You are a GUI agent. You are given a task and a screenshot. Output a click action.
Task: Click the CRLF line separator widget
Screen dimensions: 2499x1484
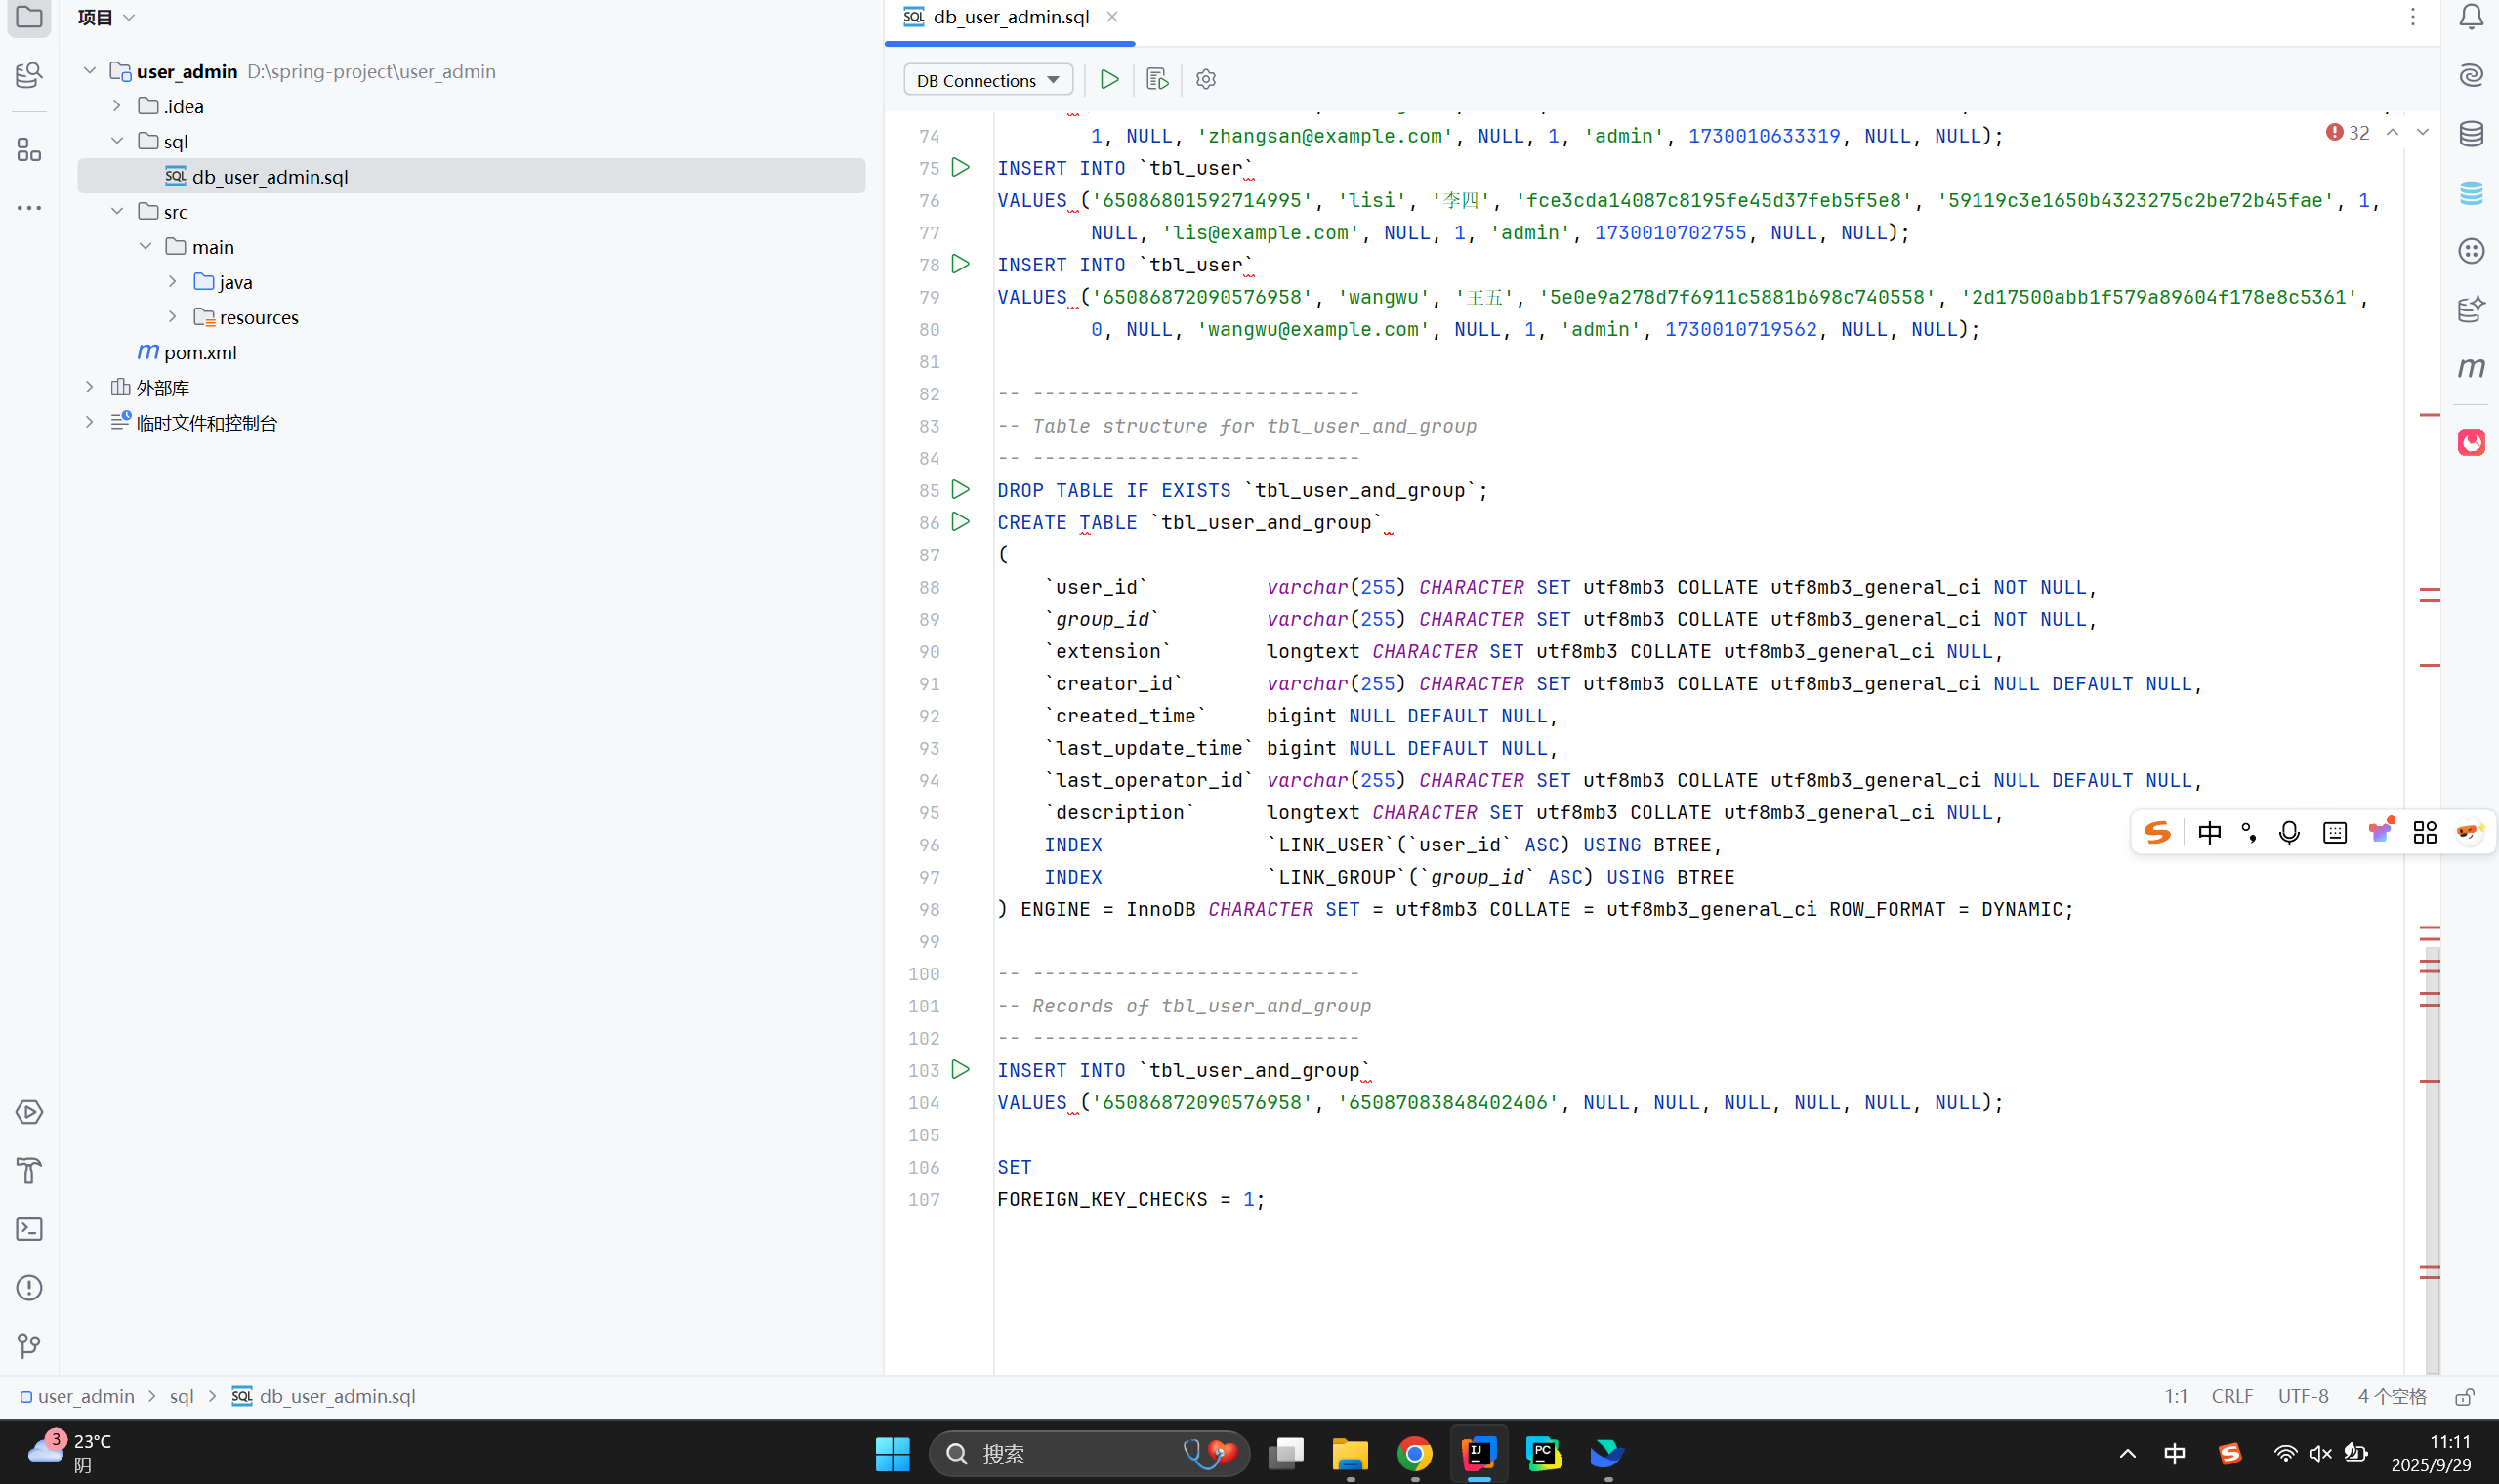click(x=2232, y=1397)
